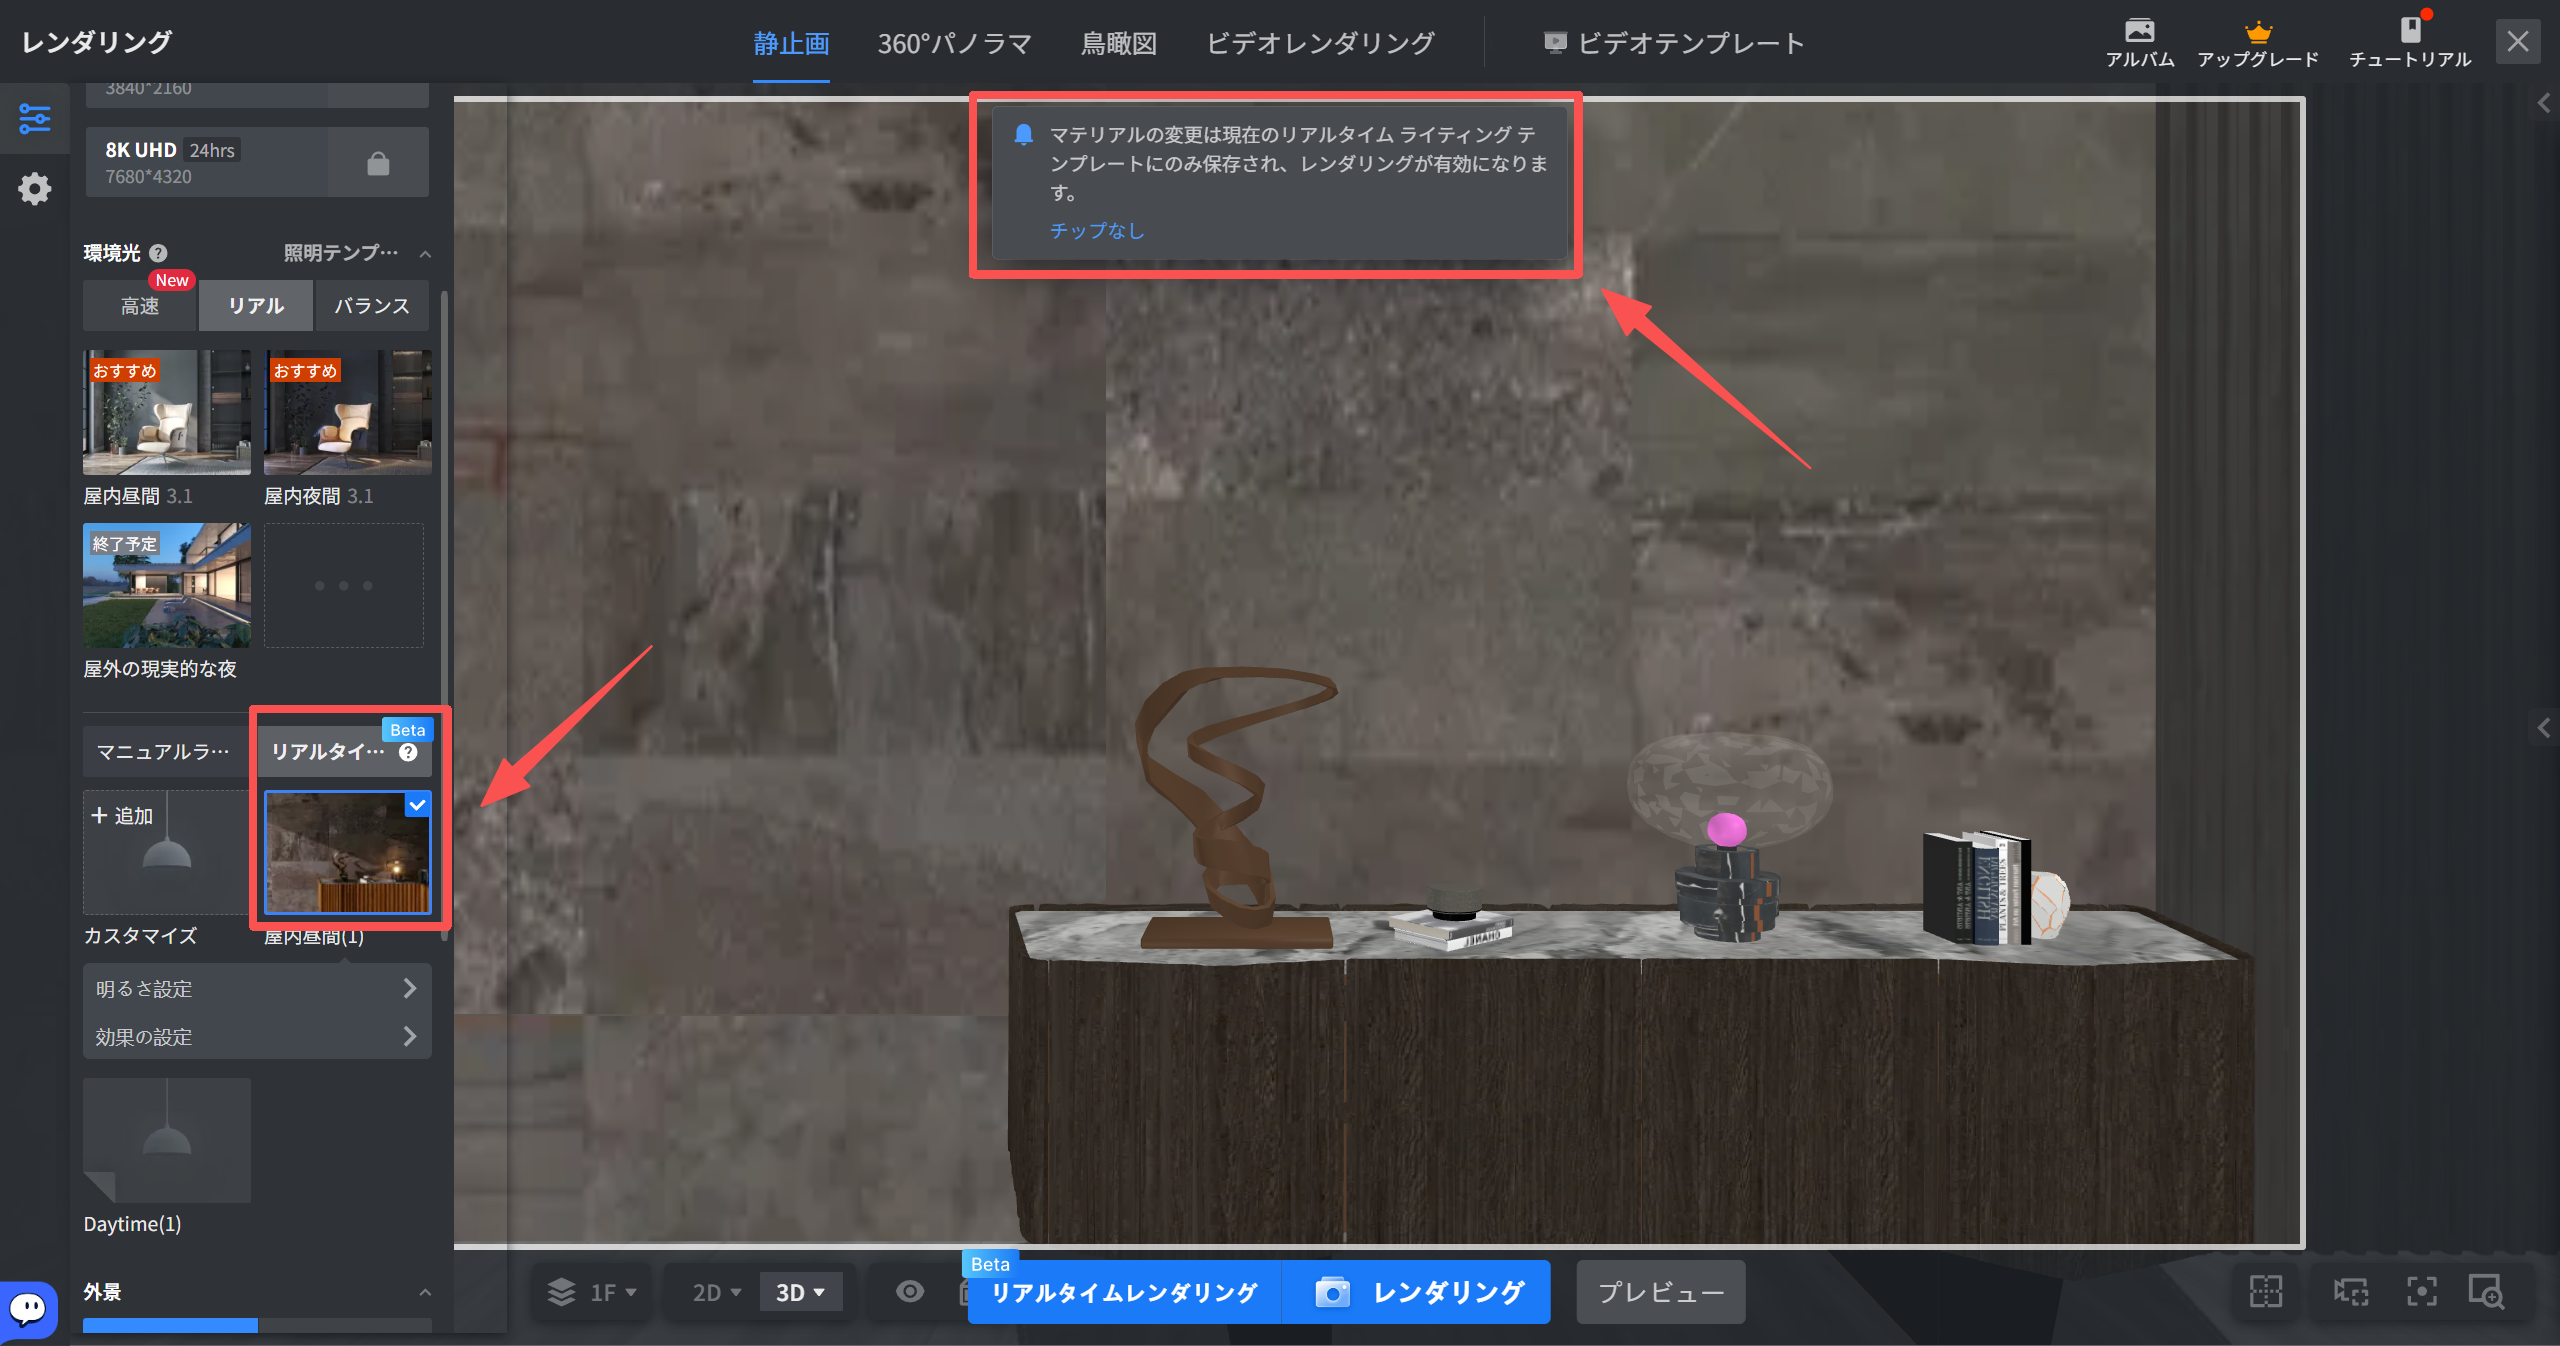Switch to ビデオレンダリング tab
The height and width of the screenshot is (1346, 2560).
[x=1320, y=43]
